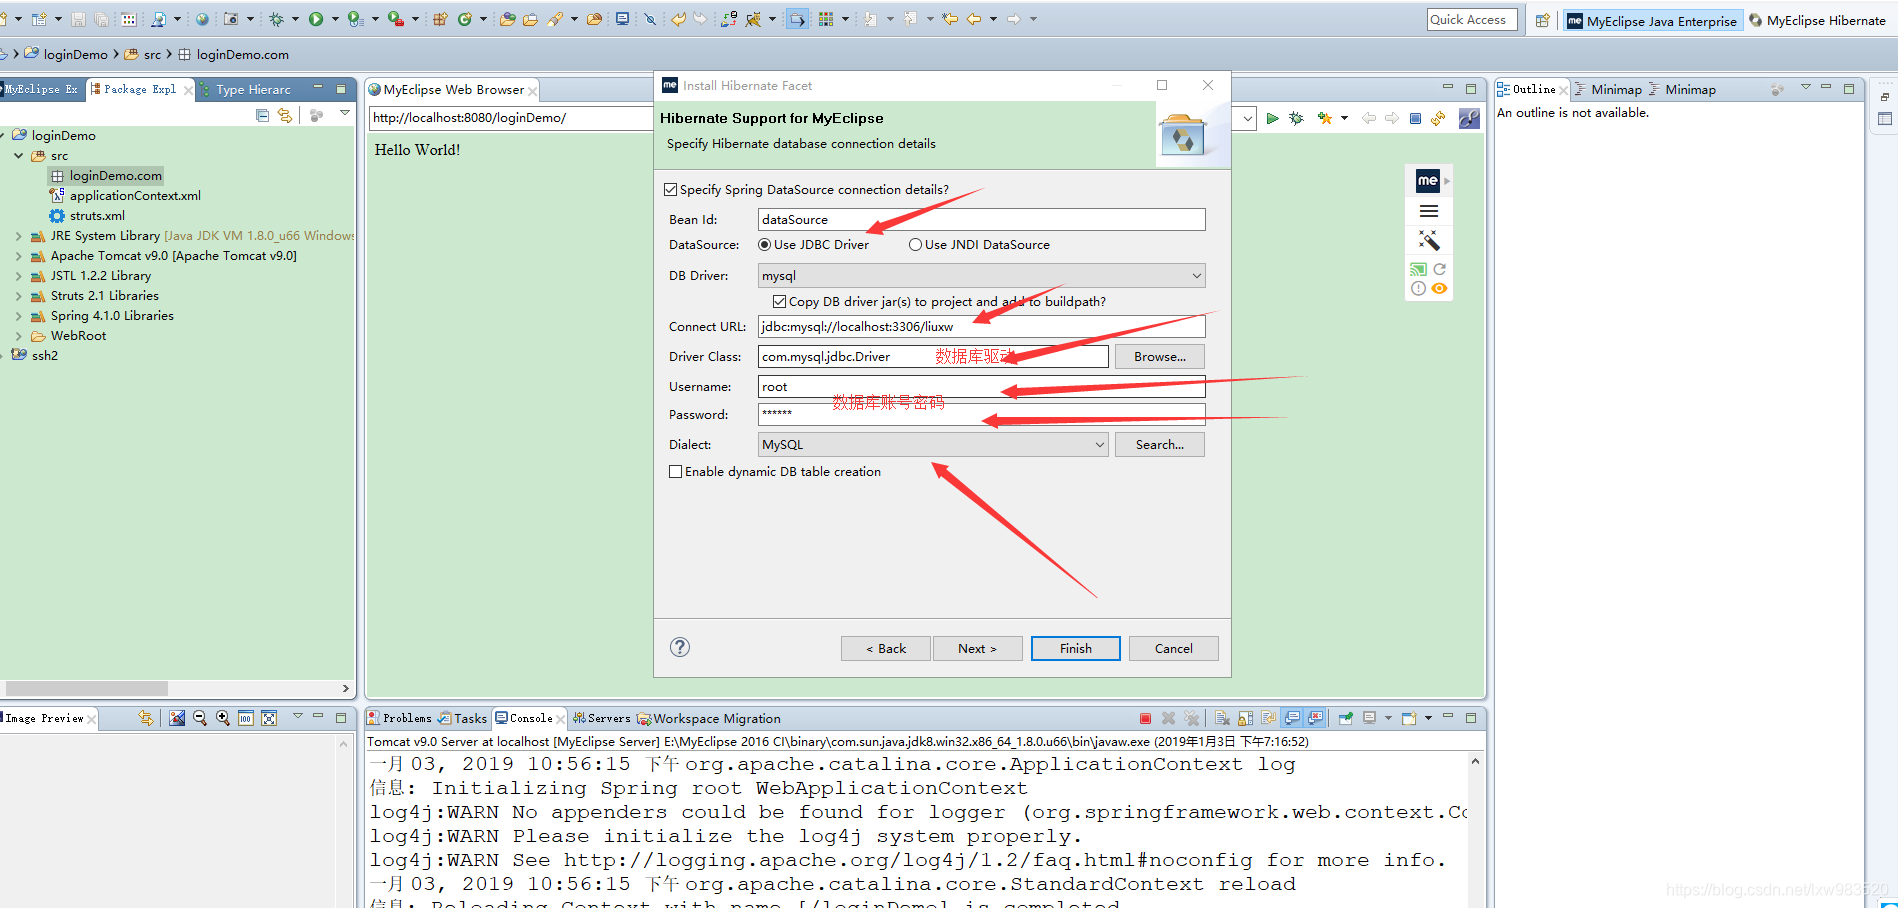Viewport: 1898px width, 908px height.
Task: Uncheck Specify Spring DataSource connection details
Action: [671, 189]
